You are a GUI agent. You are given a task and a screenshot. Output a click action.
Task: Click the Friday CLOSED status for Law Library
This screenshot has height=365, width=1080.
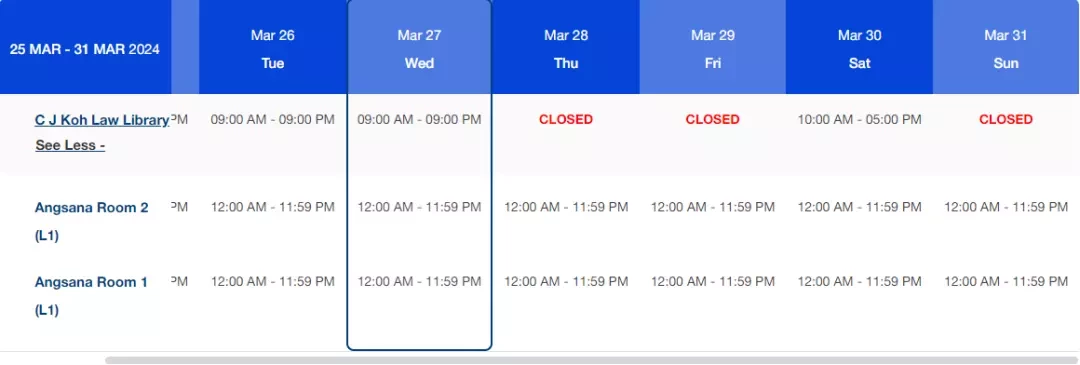click(x=713, y=119)
